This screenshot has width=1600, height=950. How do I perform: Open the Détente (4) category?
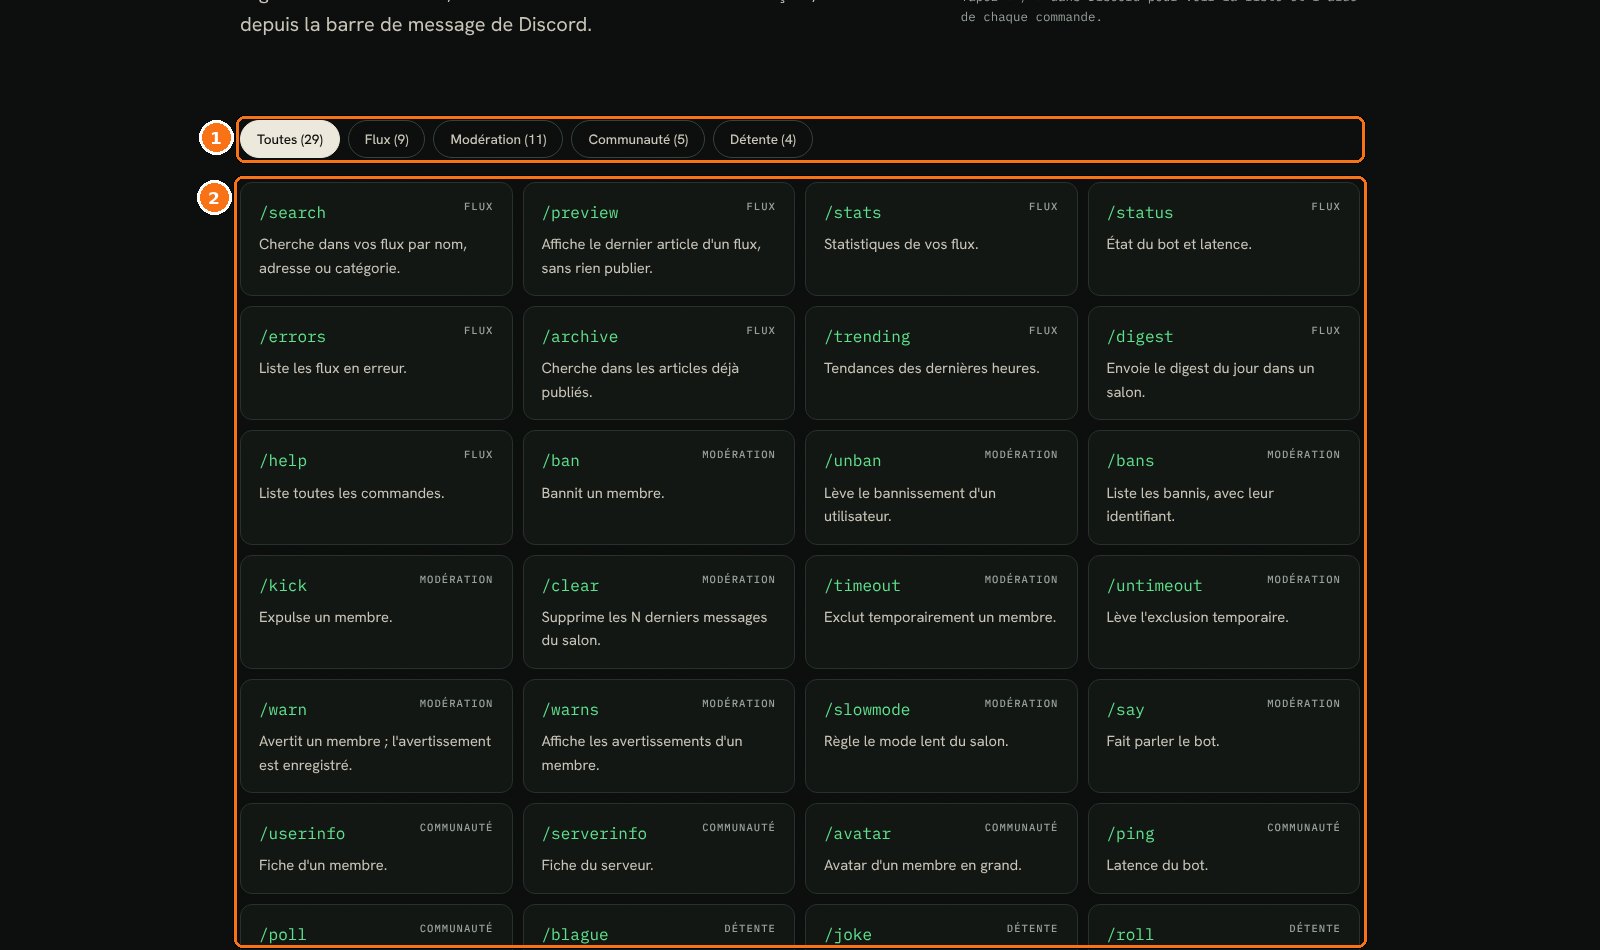click(763, 139)
